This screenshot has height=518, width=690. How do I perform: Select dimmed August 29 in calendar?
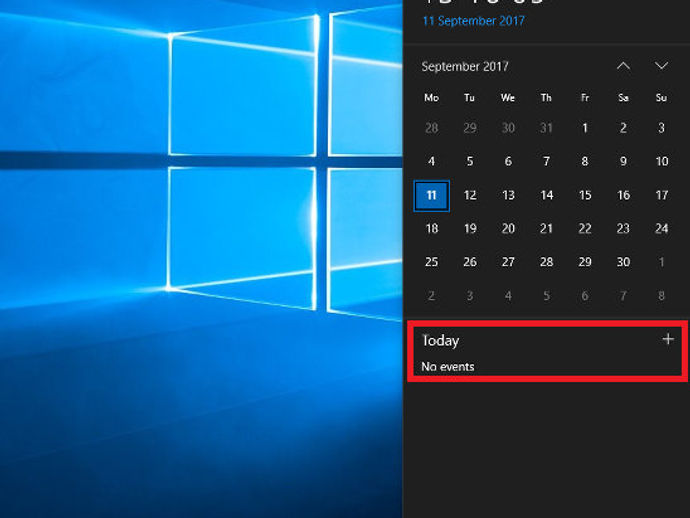pos(470,128)
